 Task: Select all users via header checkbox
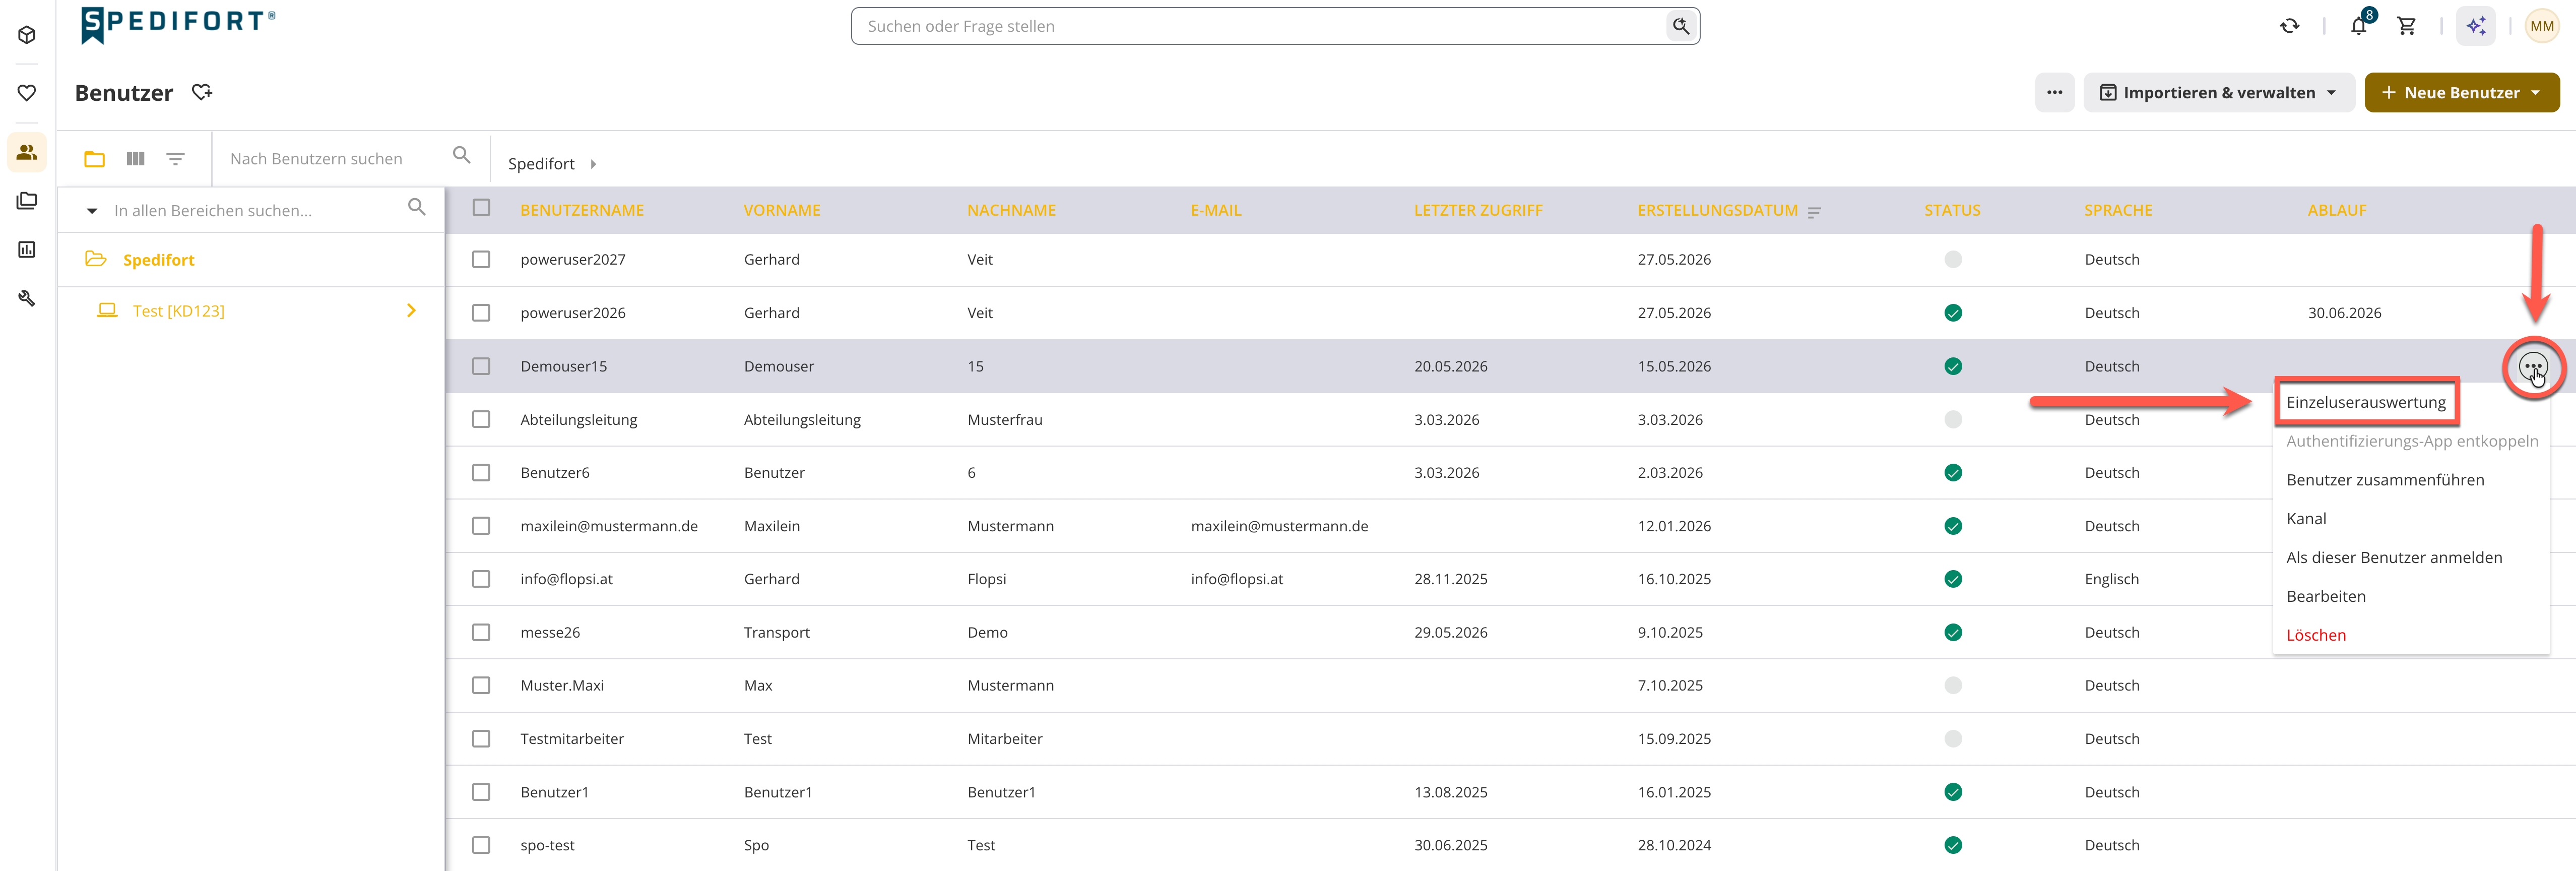[x=481, y=208]
